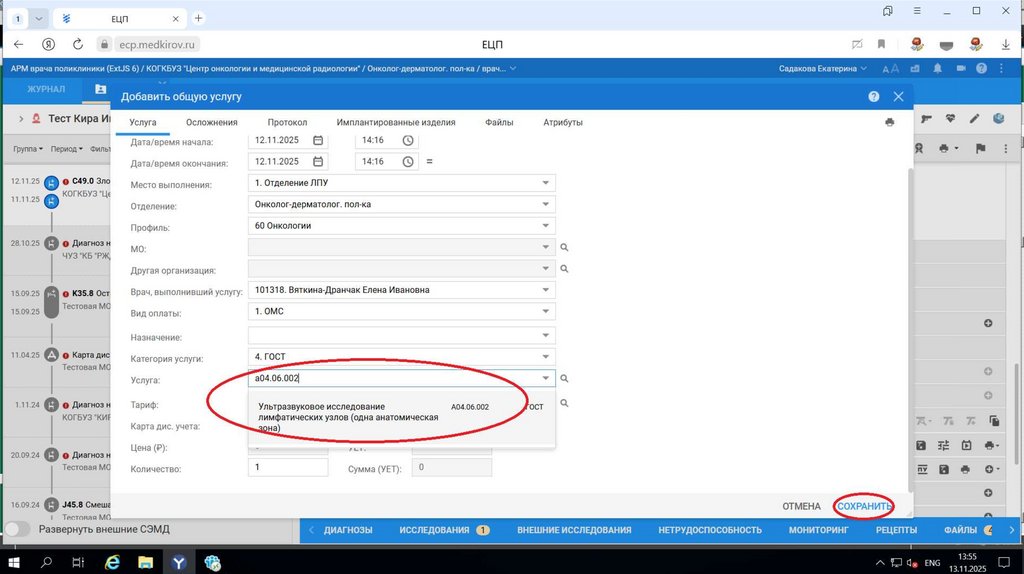This screenshot has height=574, width=1024.
Task: Open the Категория услуги dropdown list
Action: [546, 357]
